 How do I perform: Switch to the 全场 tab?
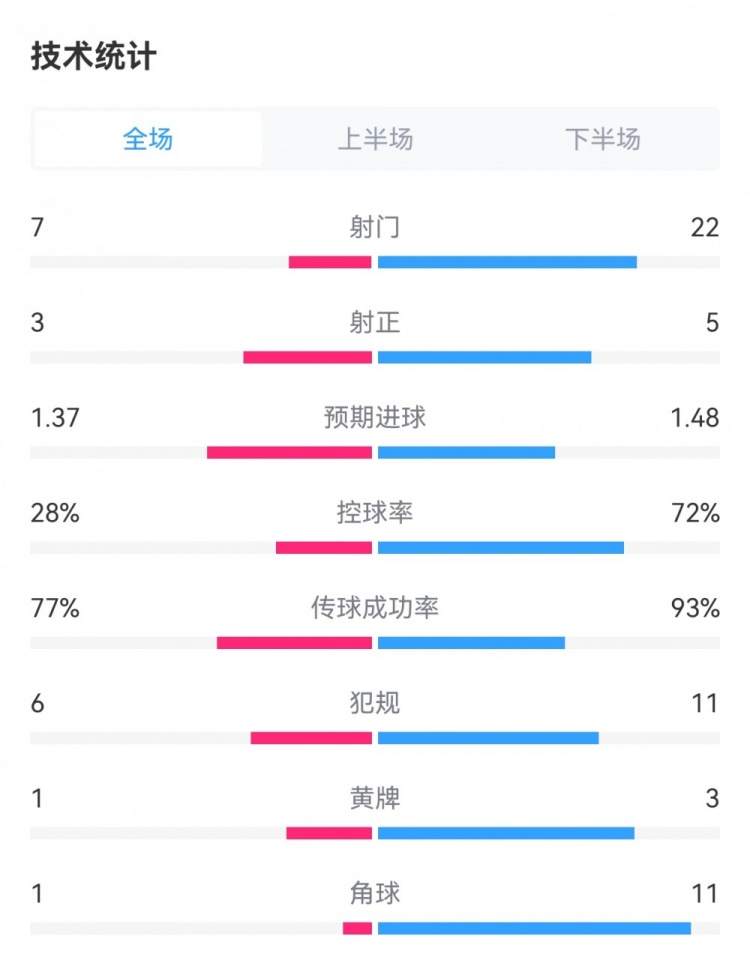coord(148,139)
